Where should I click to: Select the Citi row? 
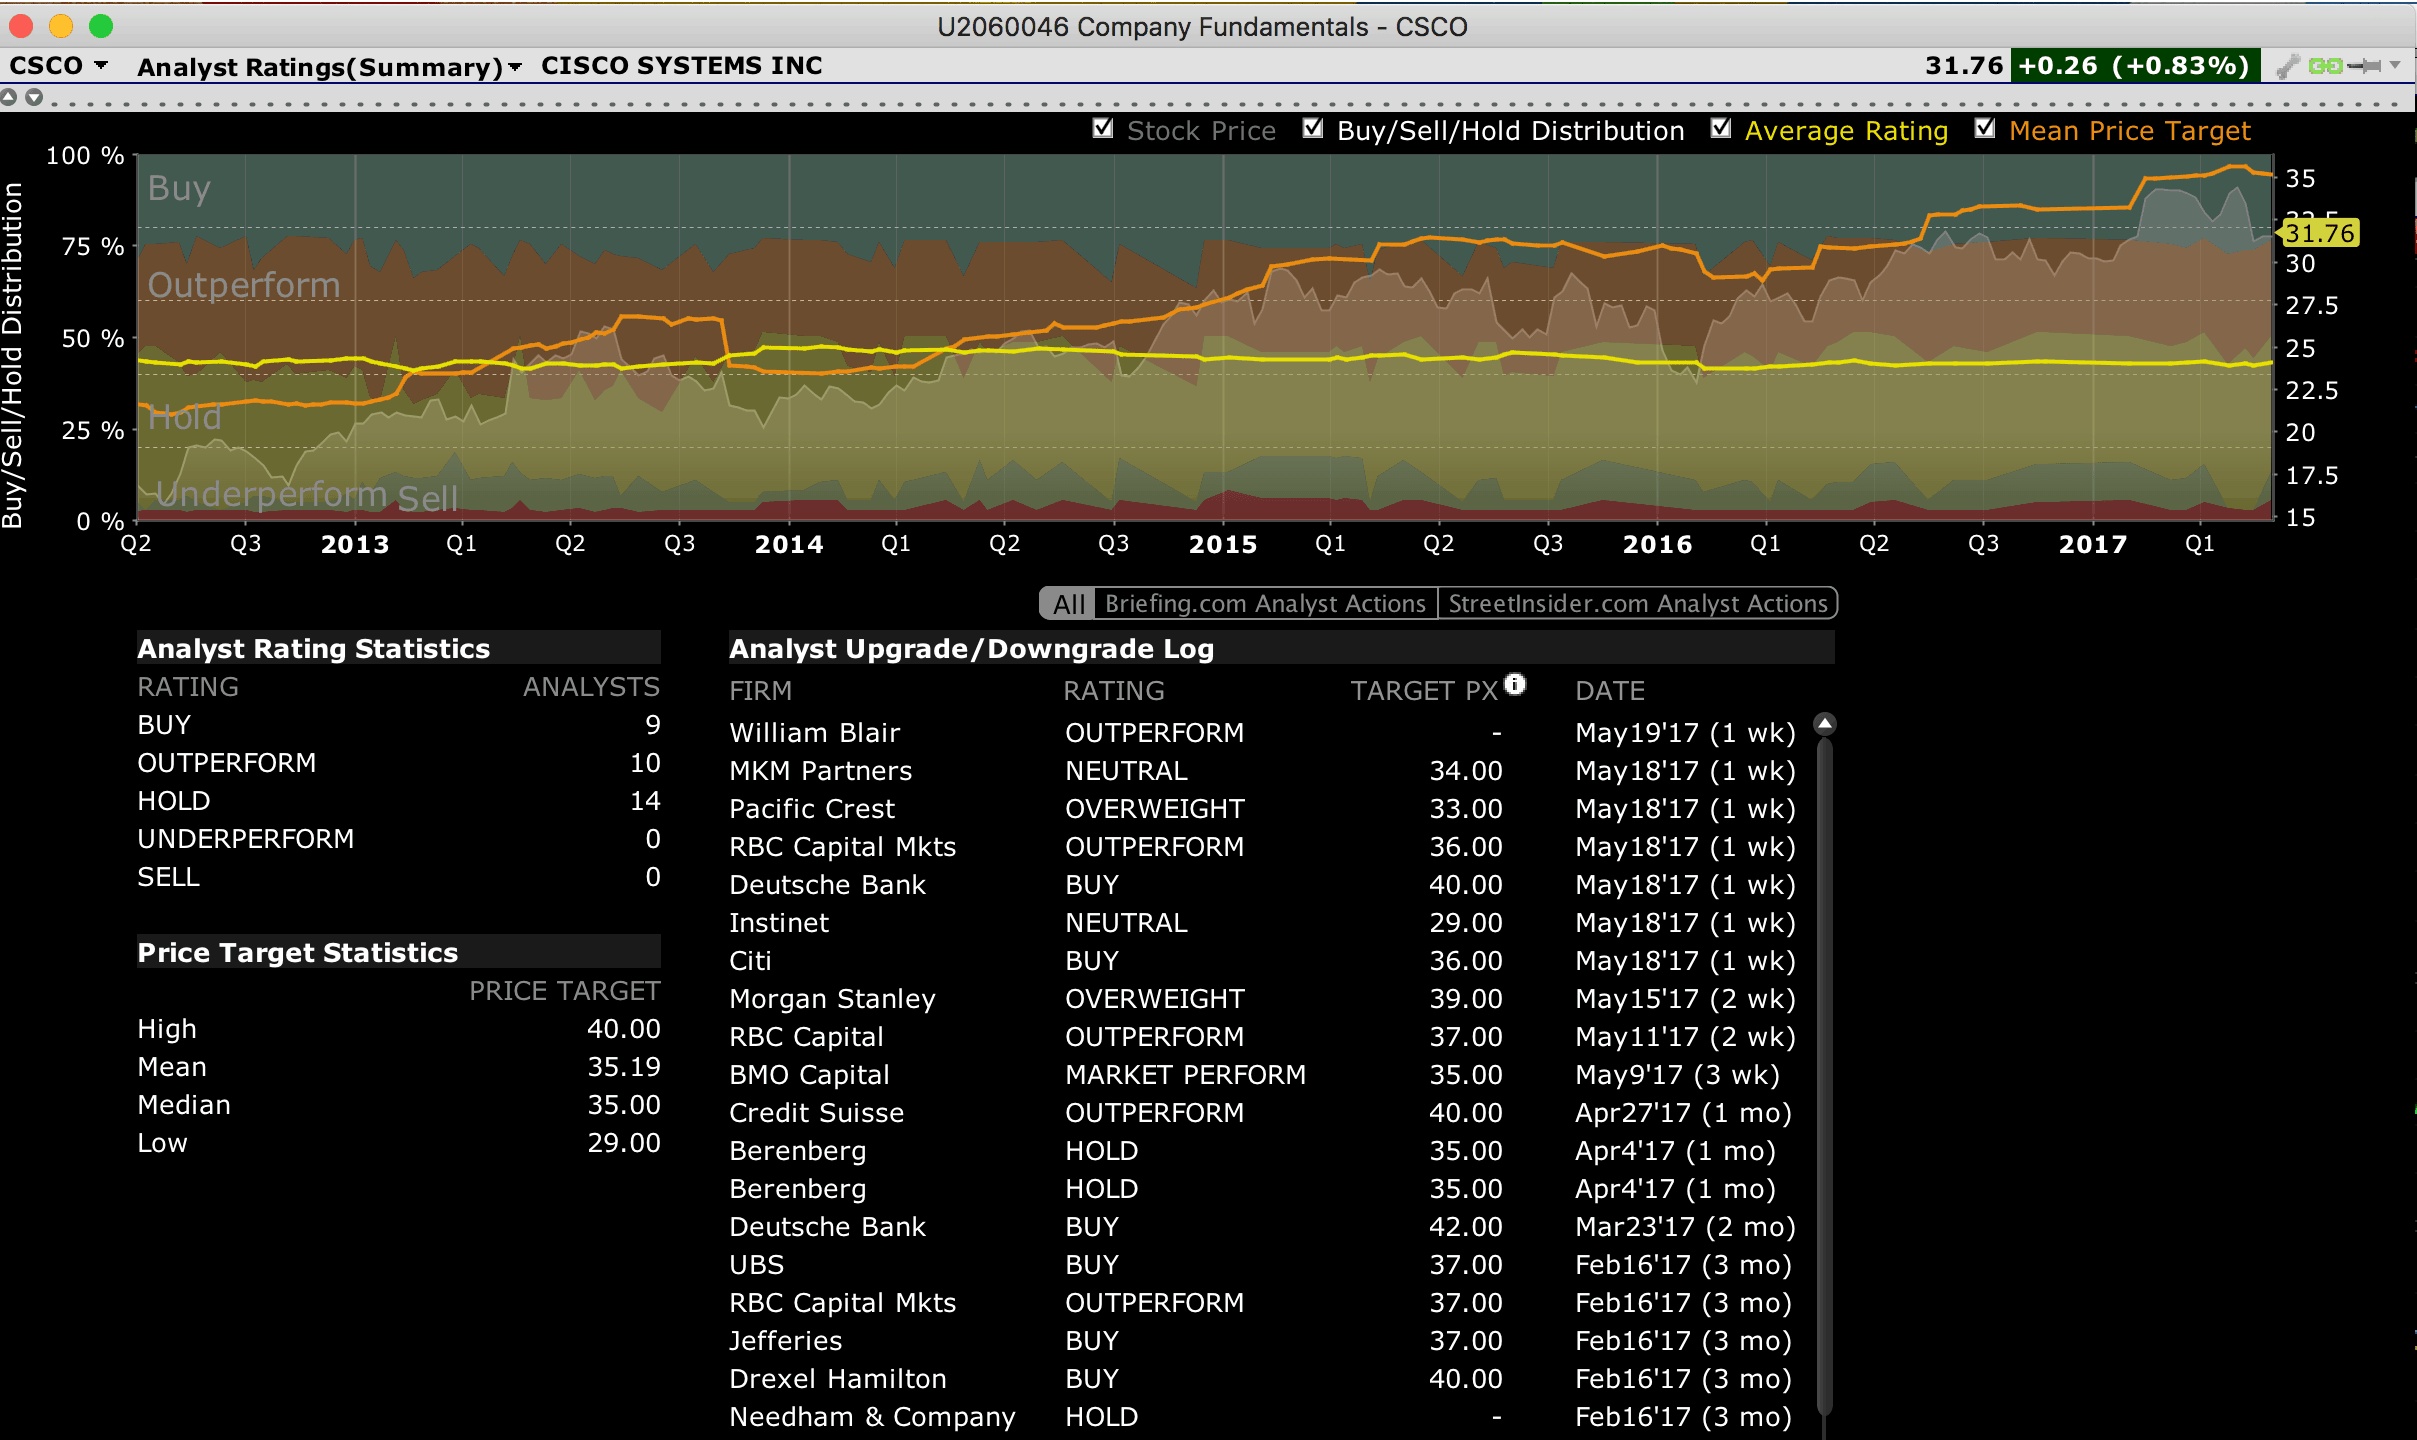pyautogui.click(x=1263, y=961)
